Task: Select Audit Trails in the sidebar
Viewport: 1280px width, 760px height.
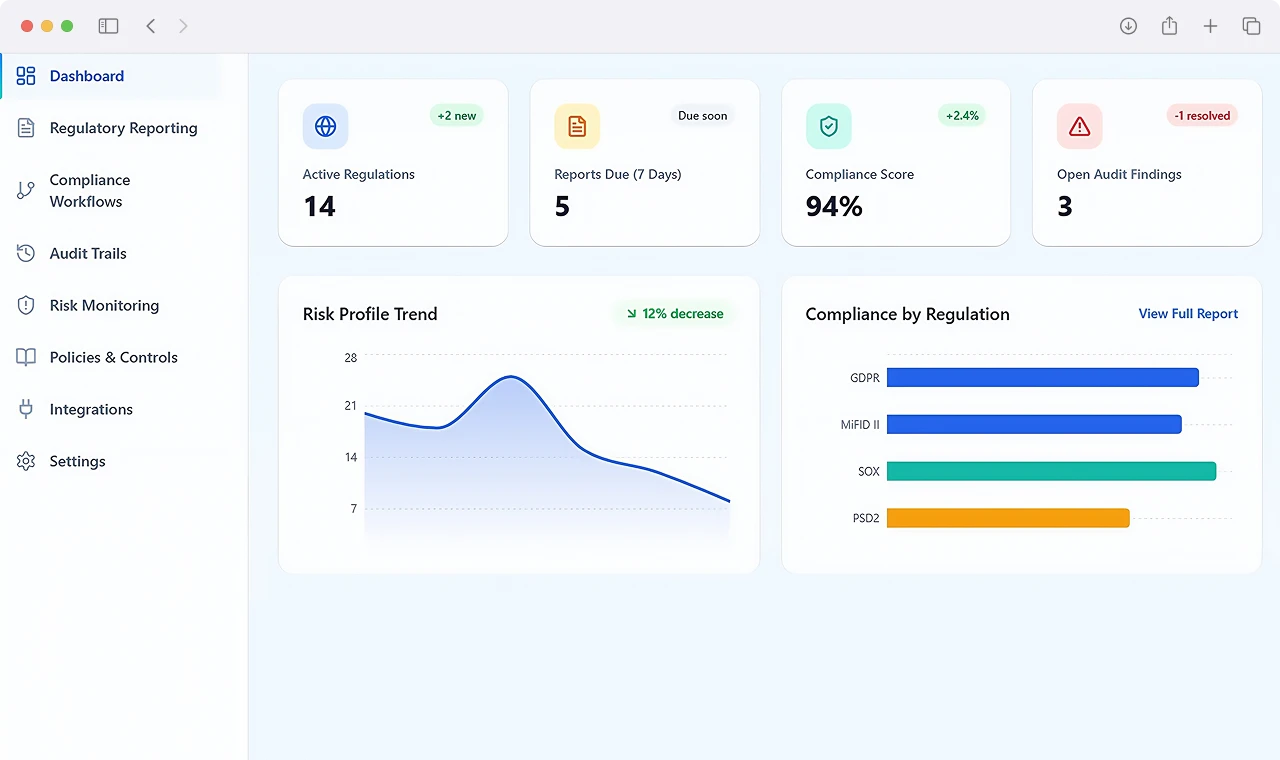Action: click(88, 253)
